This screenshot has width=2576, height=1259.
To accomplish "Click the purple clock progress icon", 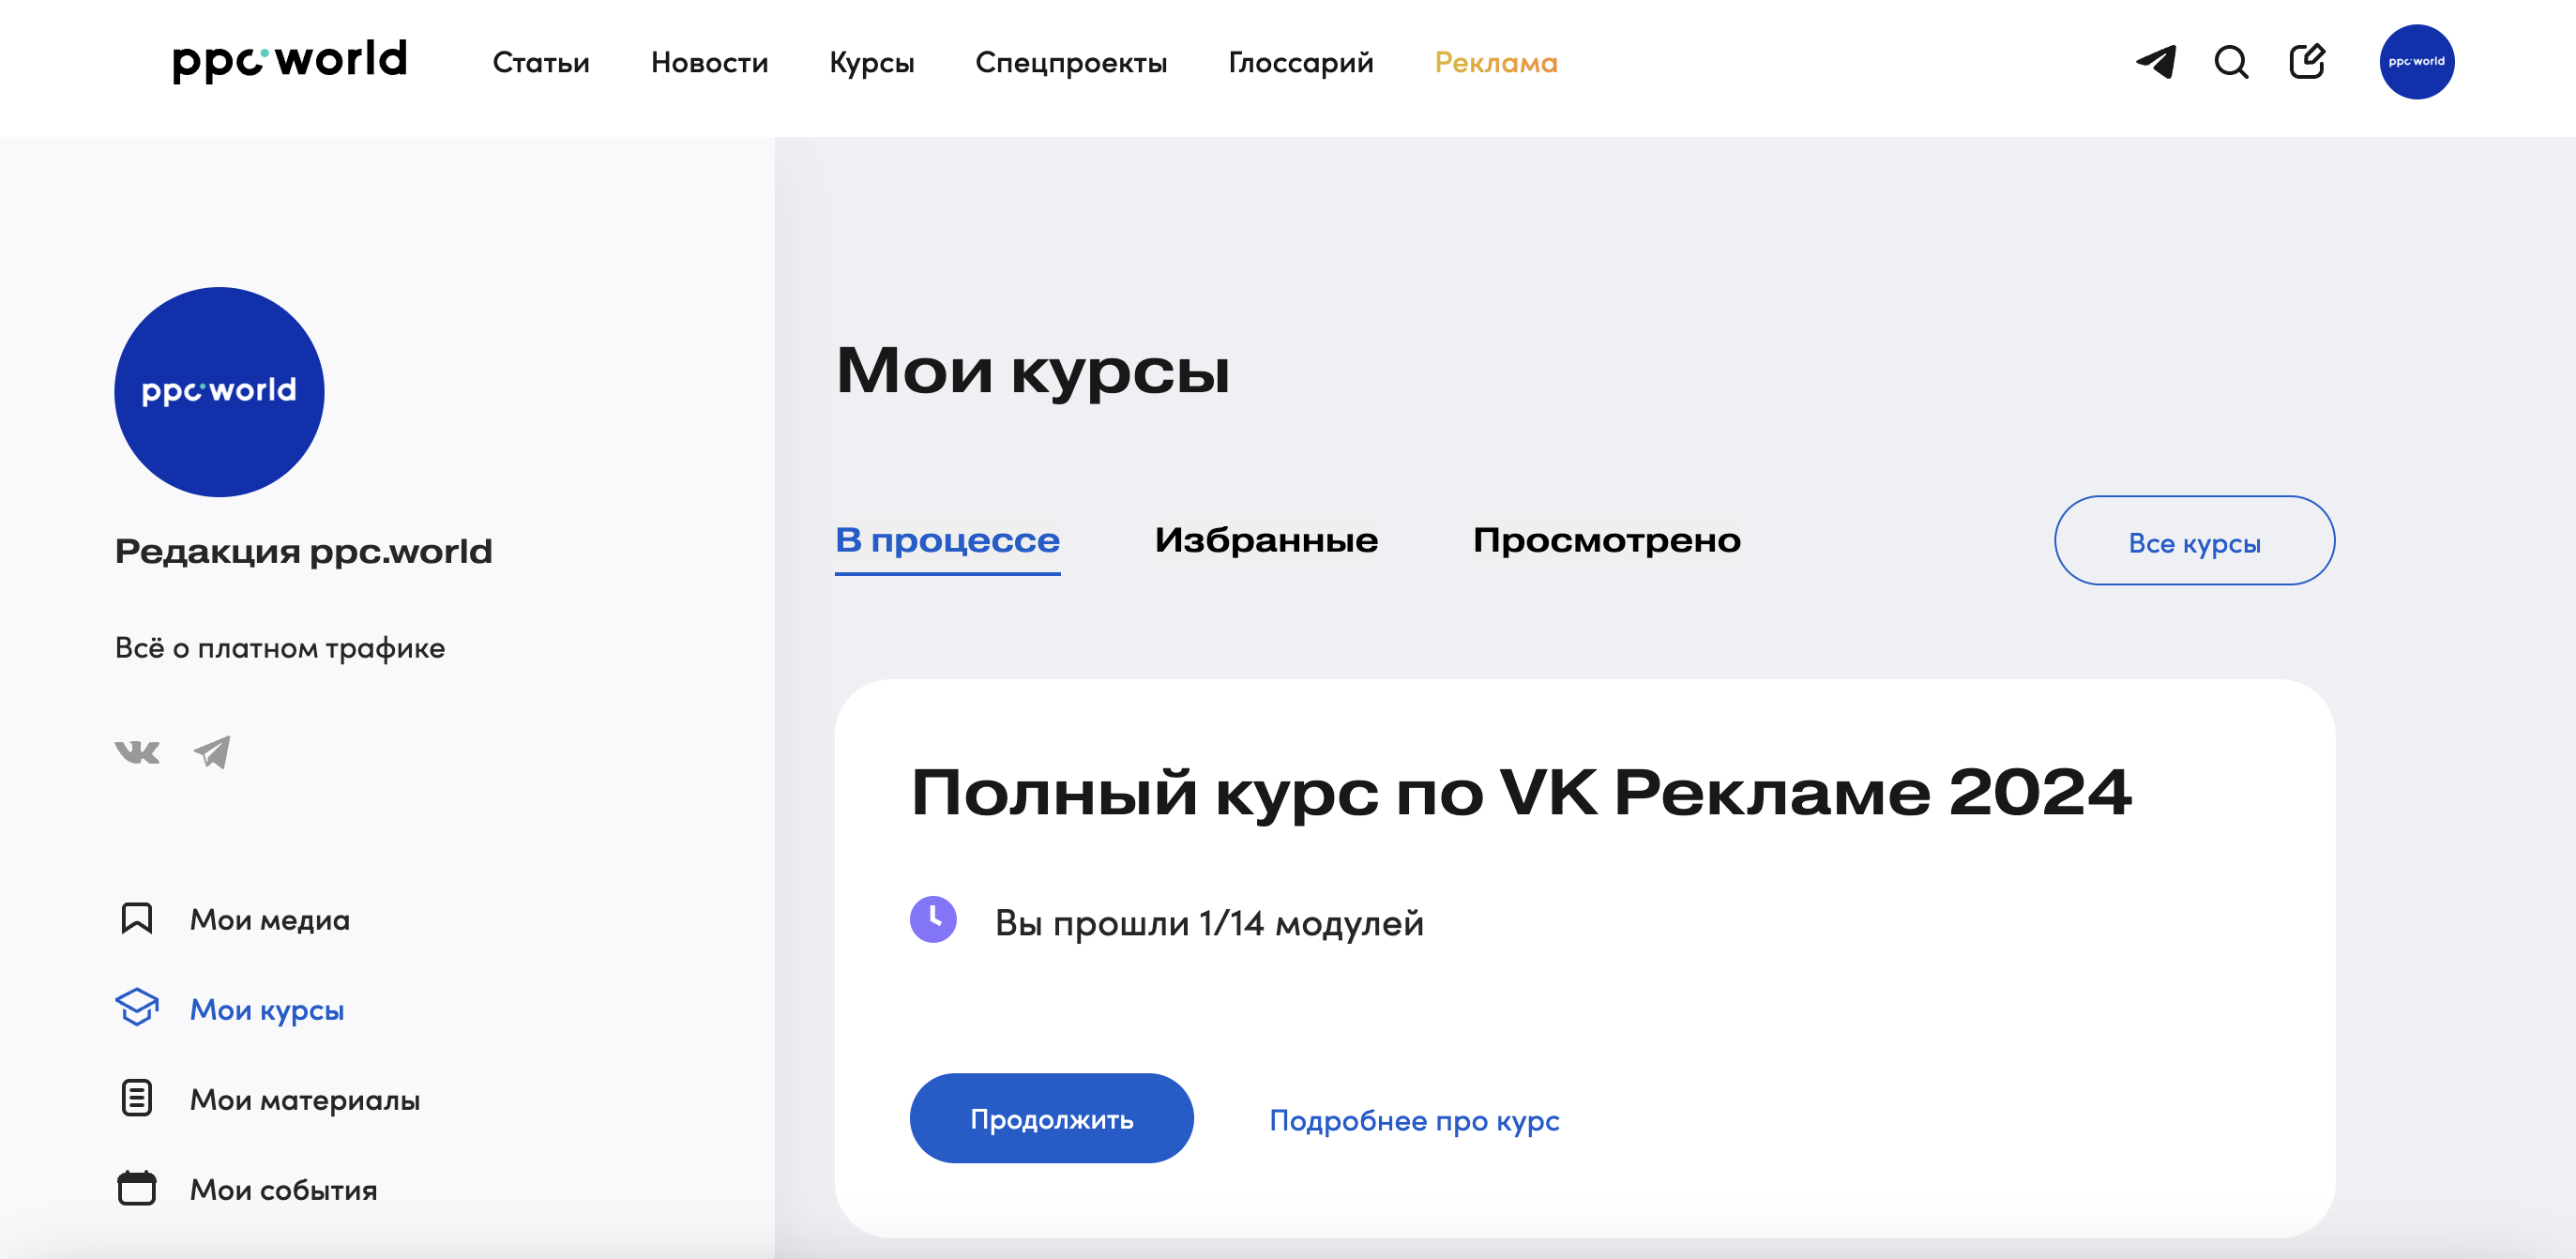I will 933,919.
